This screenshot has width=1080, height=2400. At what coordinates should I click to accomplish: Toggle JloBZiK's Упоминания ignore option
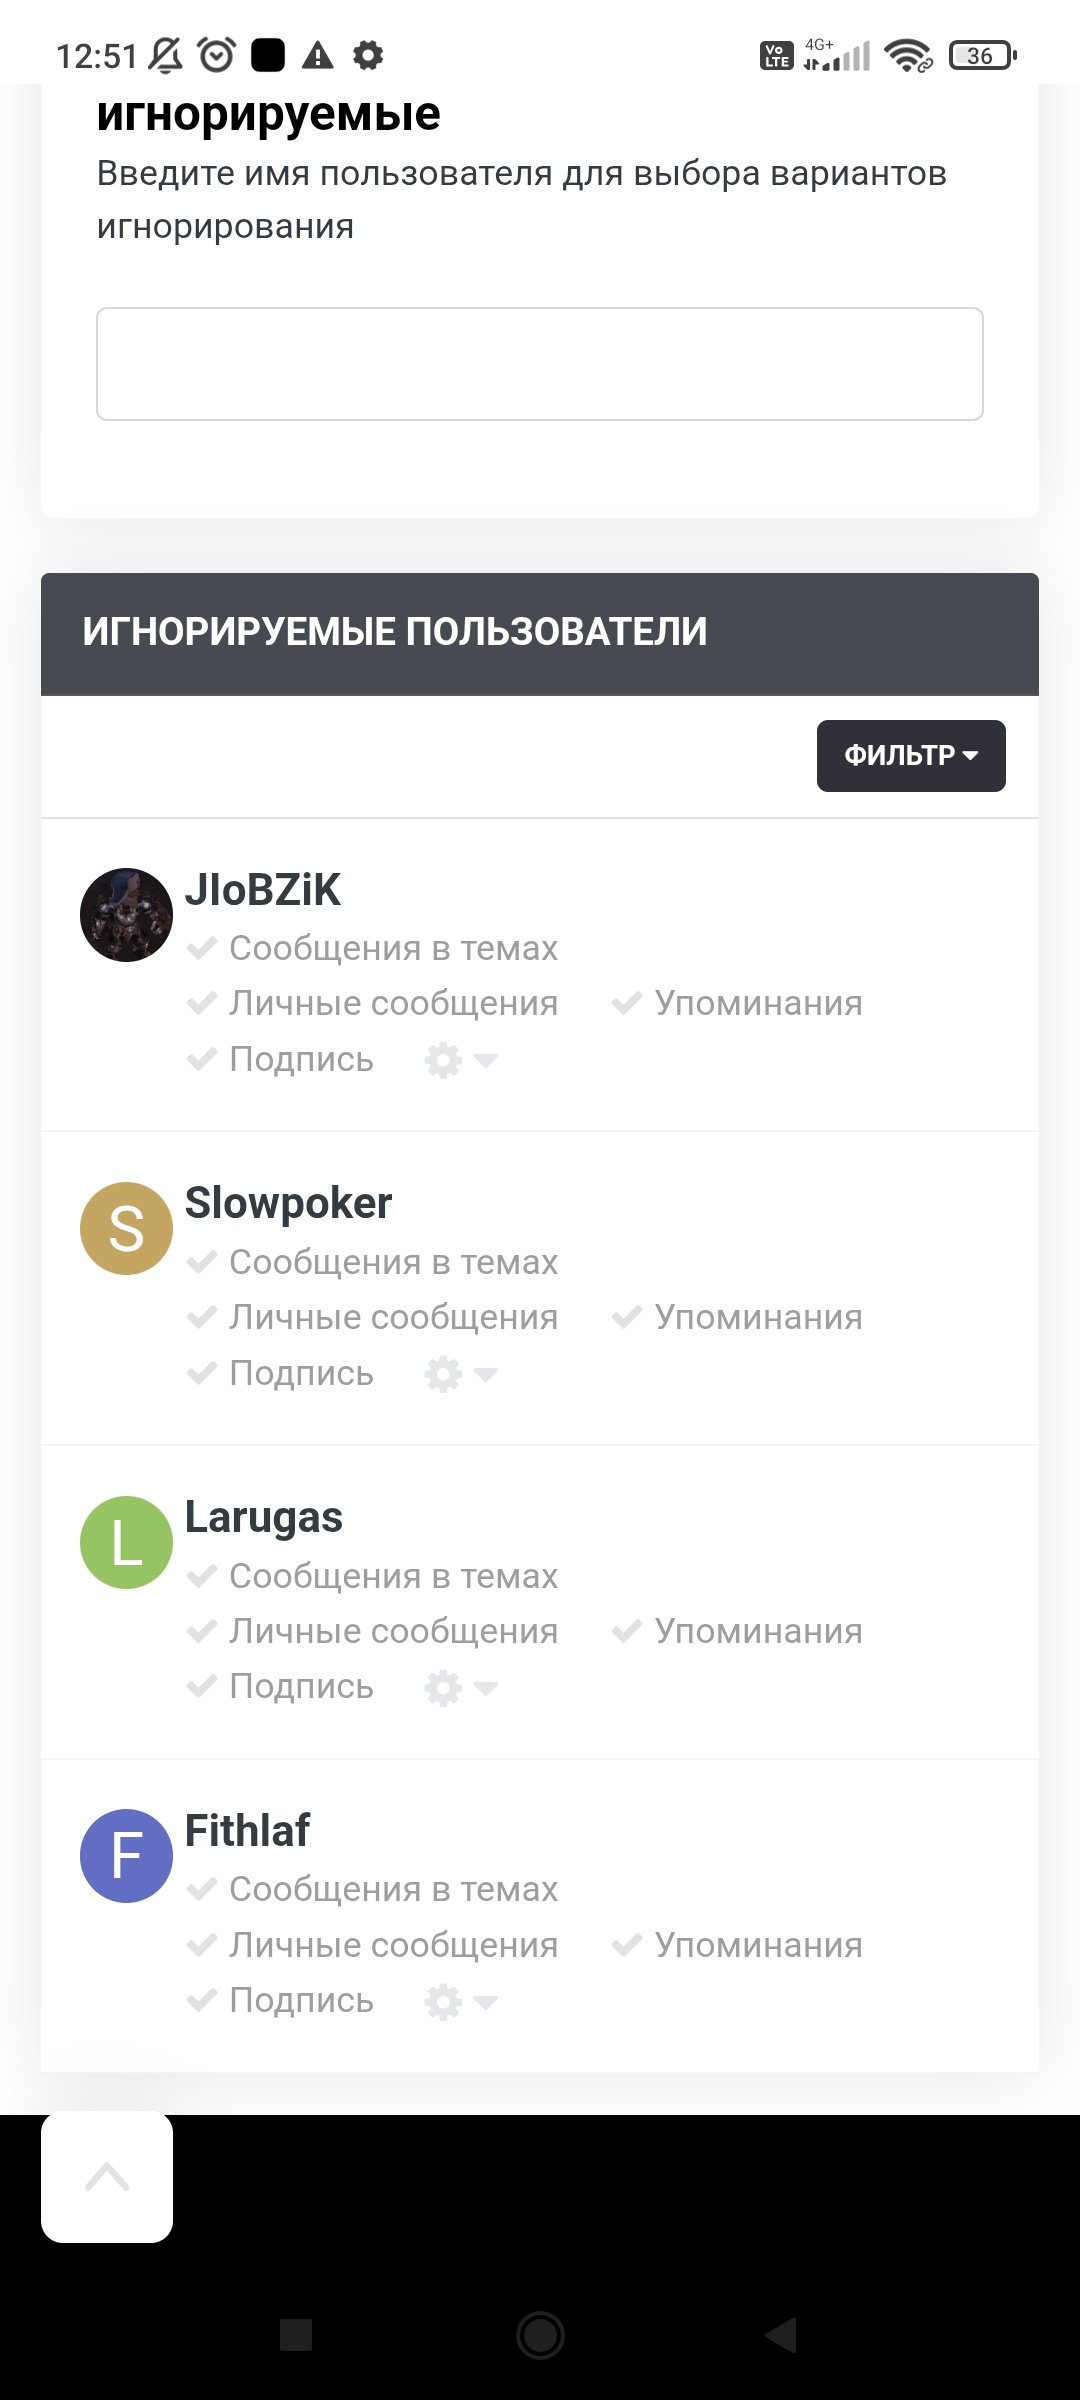(738, 1004)
